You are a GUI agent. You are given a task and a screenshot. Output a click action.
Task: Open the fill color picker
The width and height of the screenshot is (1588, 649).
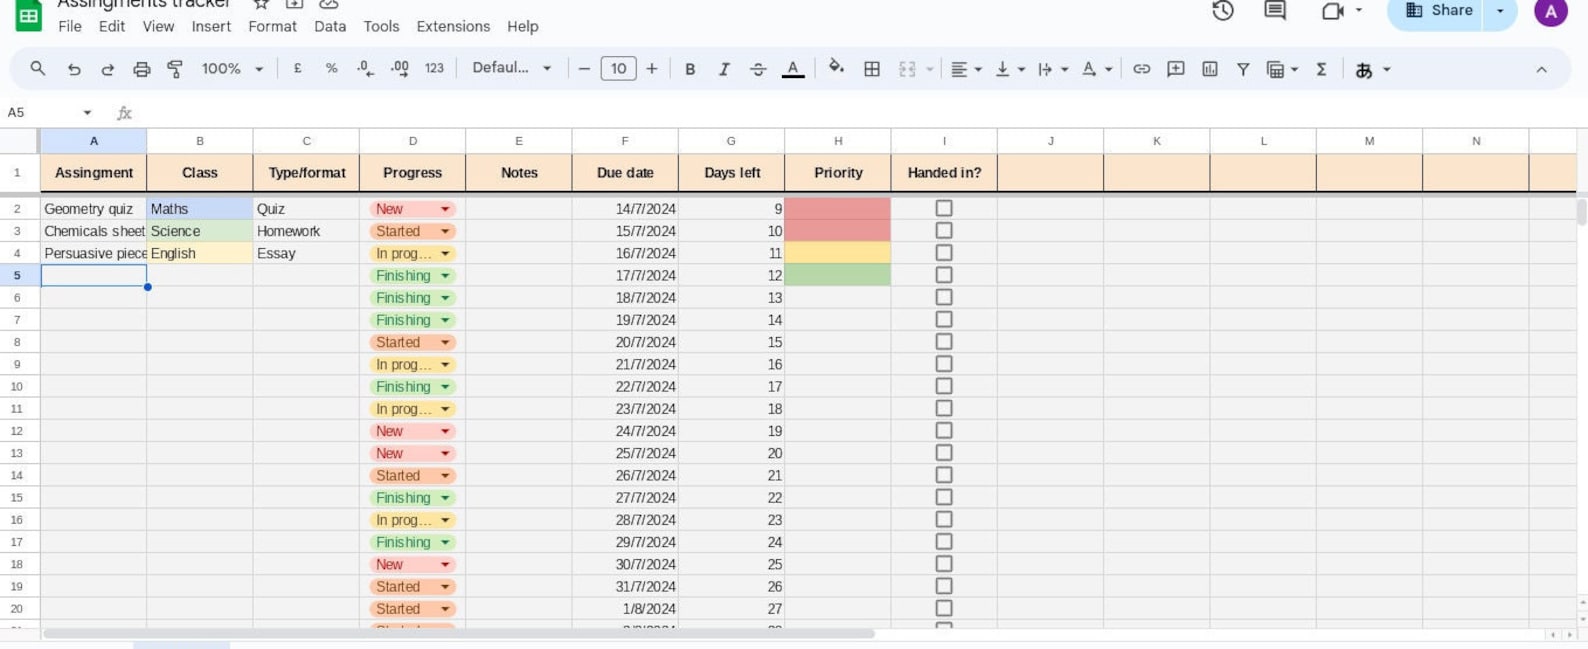click(x=836, y=68)
